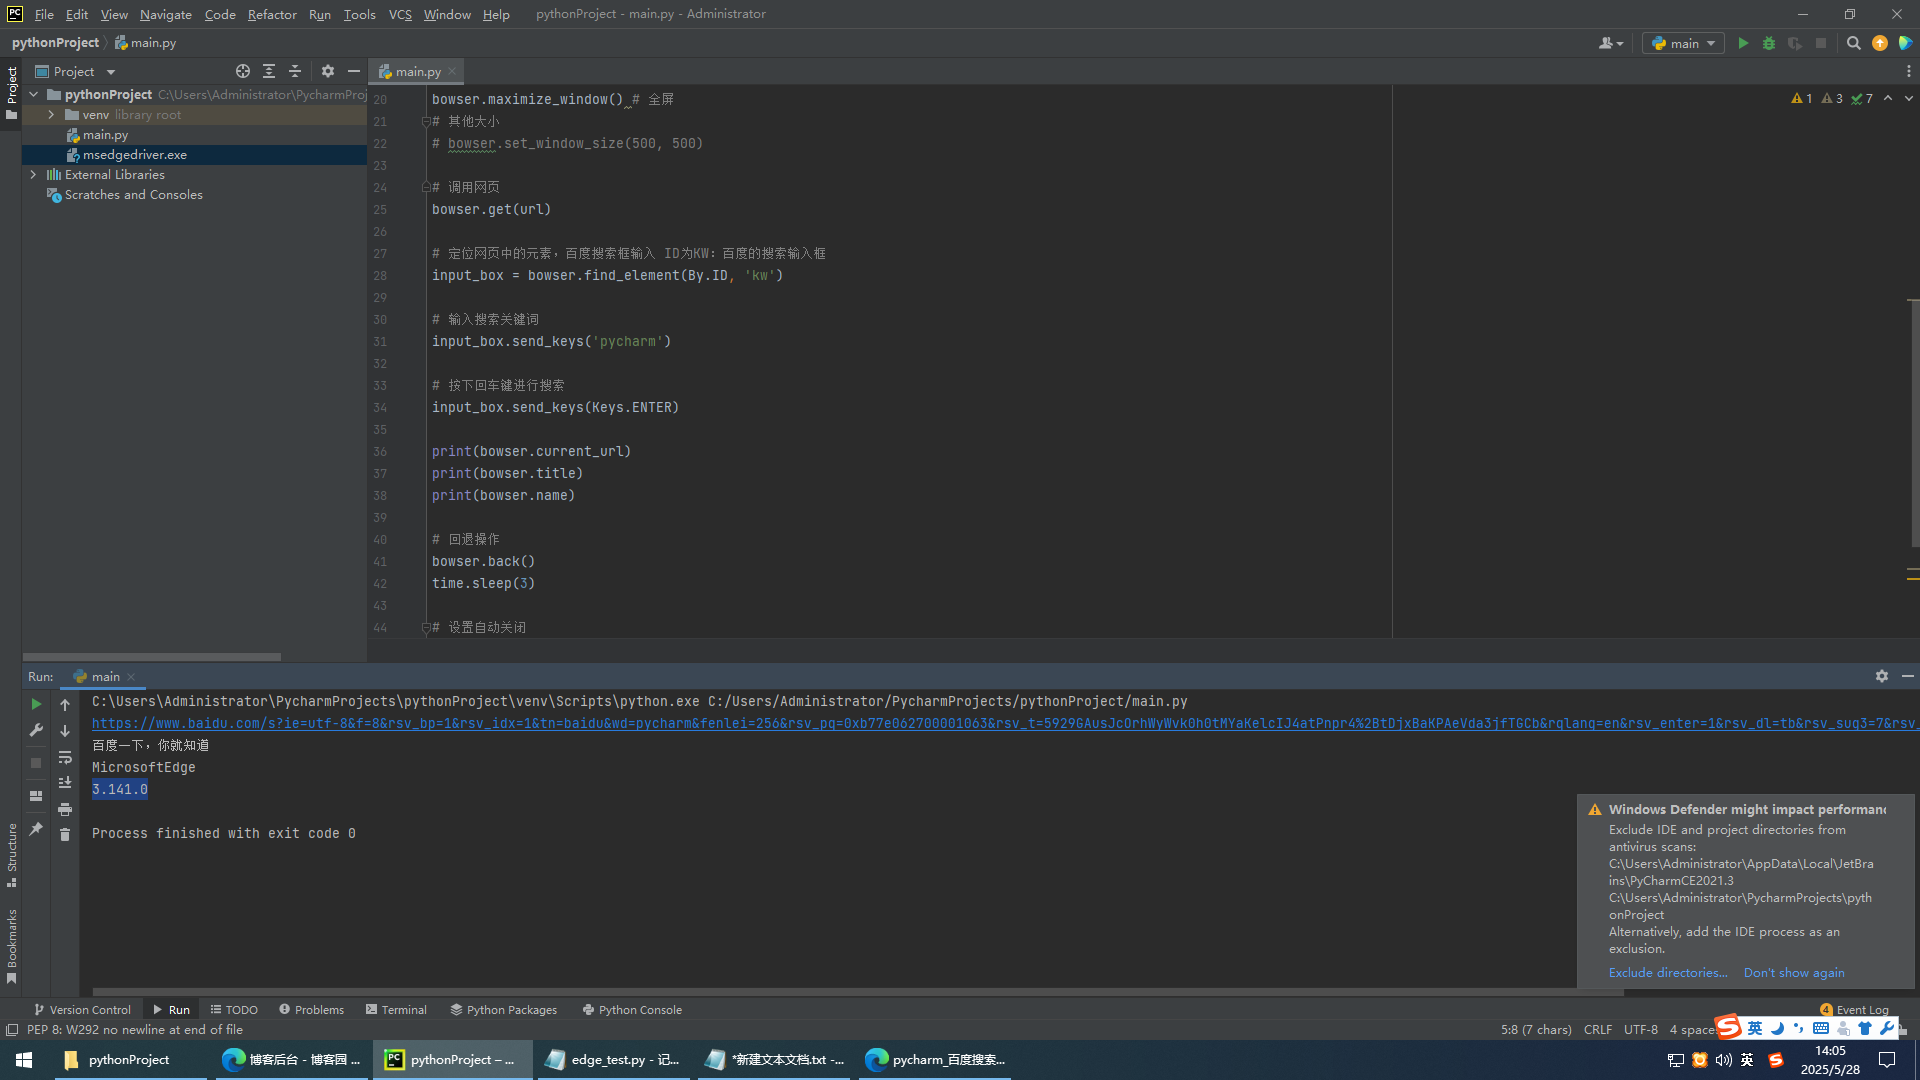Pin the main run tab
The image size is (1920, 1080).
36,829
